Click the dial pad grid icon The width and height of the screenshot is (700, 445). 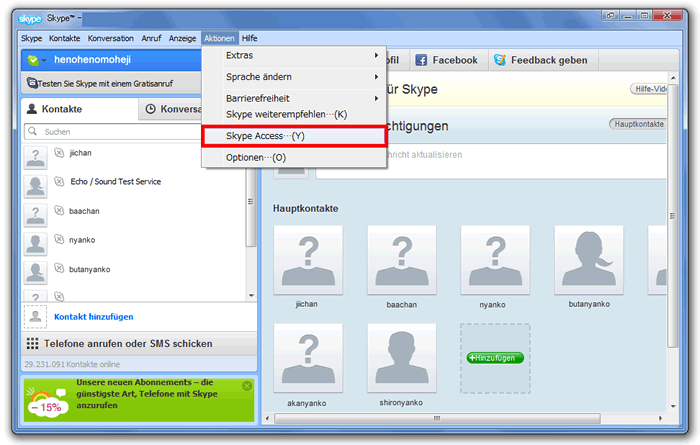coord(32,343)
